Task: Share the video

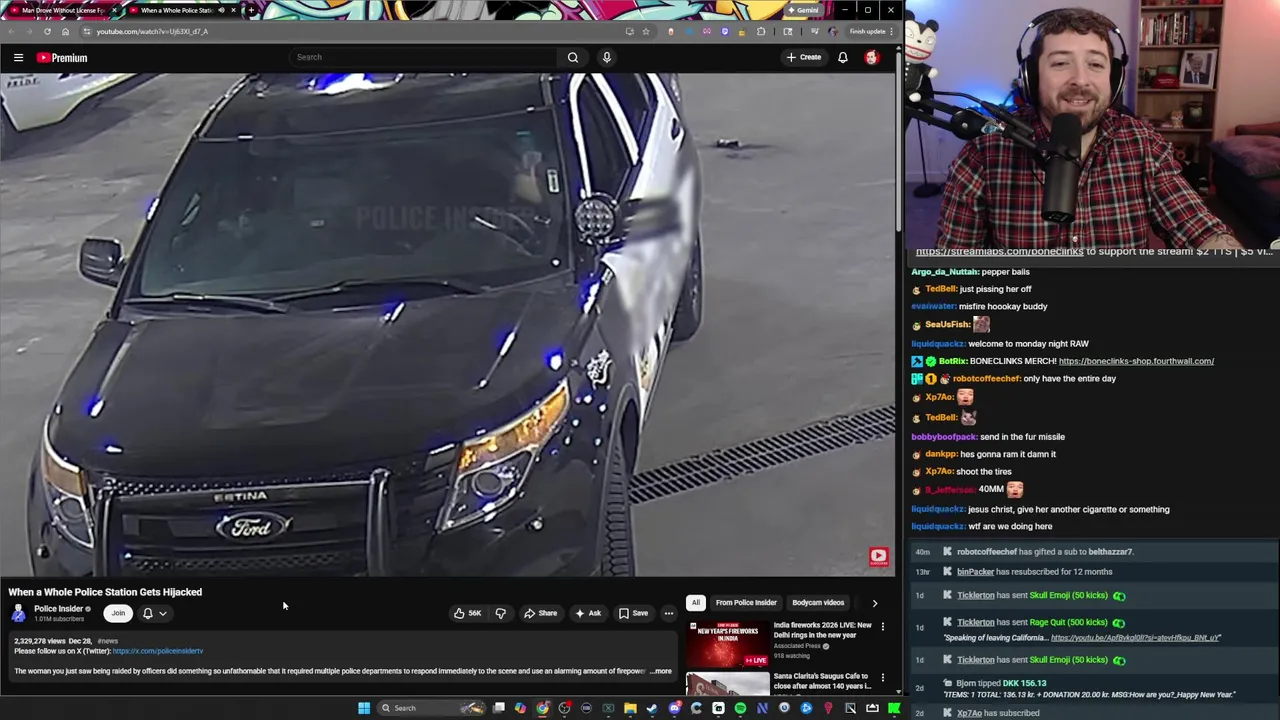Action: 540,613
